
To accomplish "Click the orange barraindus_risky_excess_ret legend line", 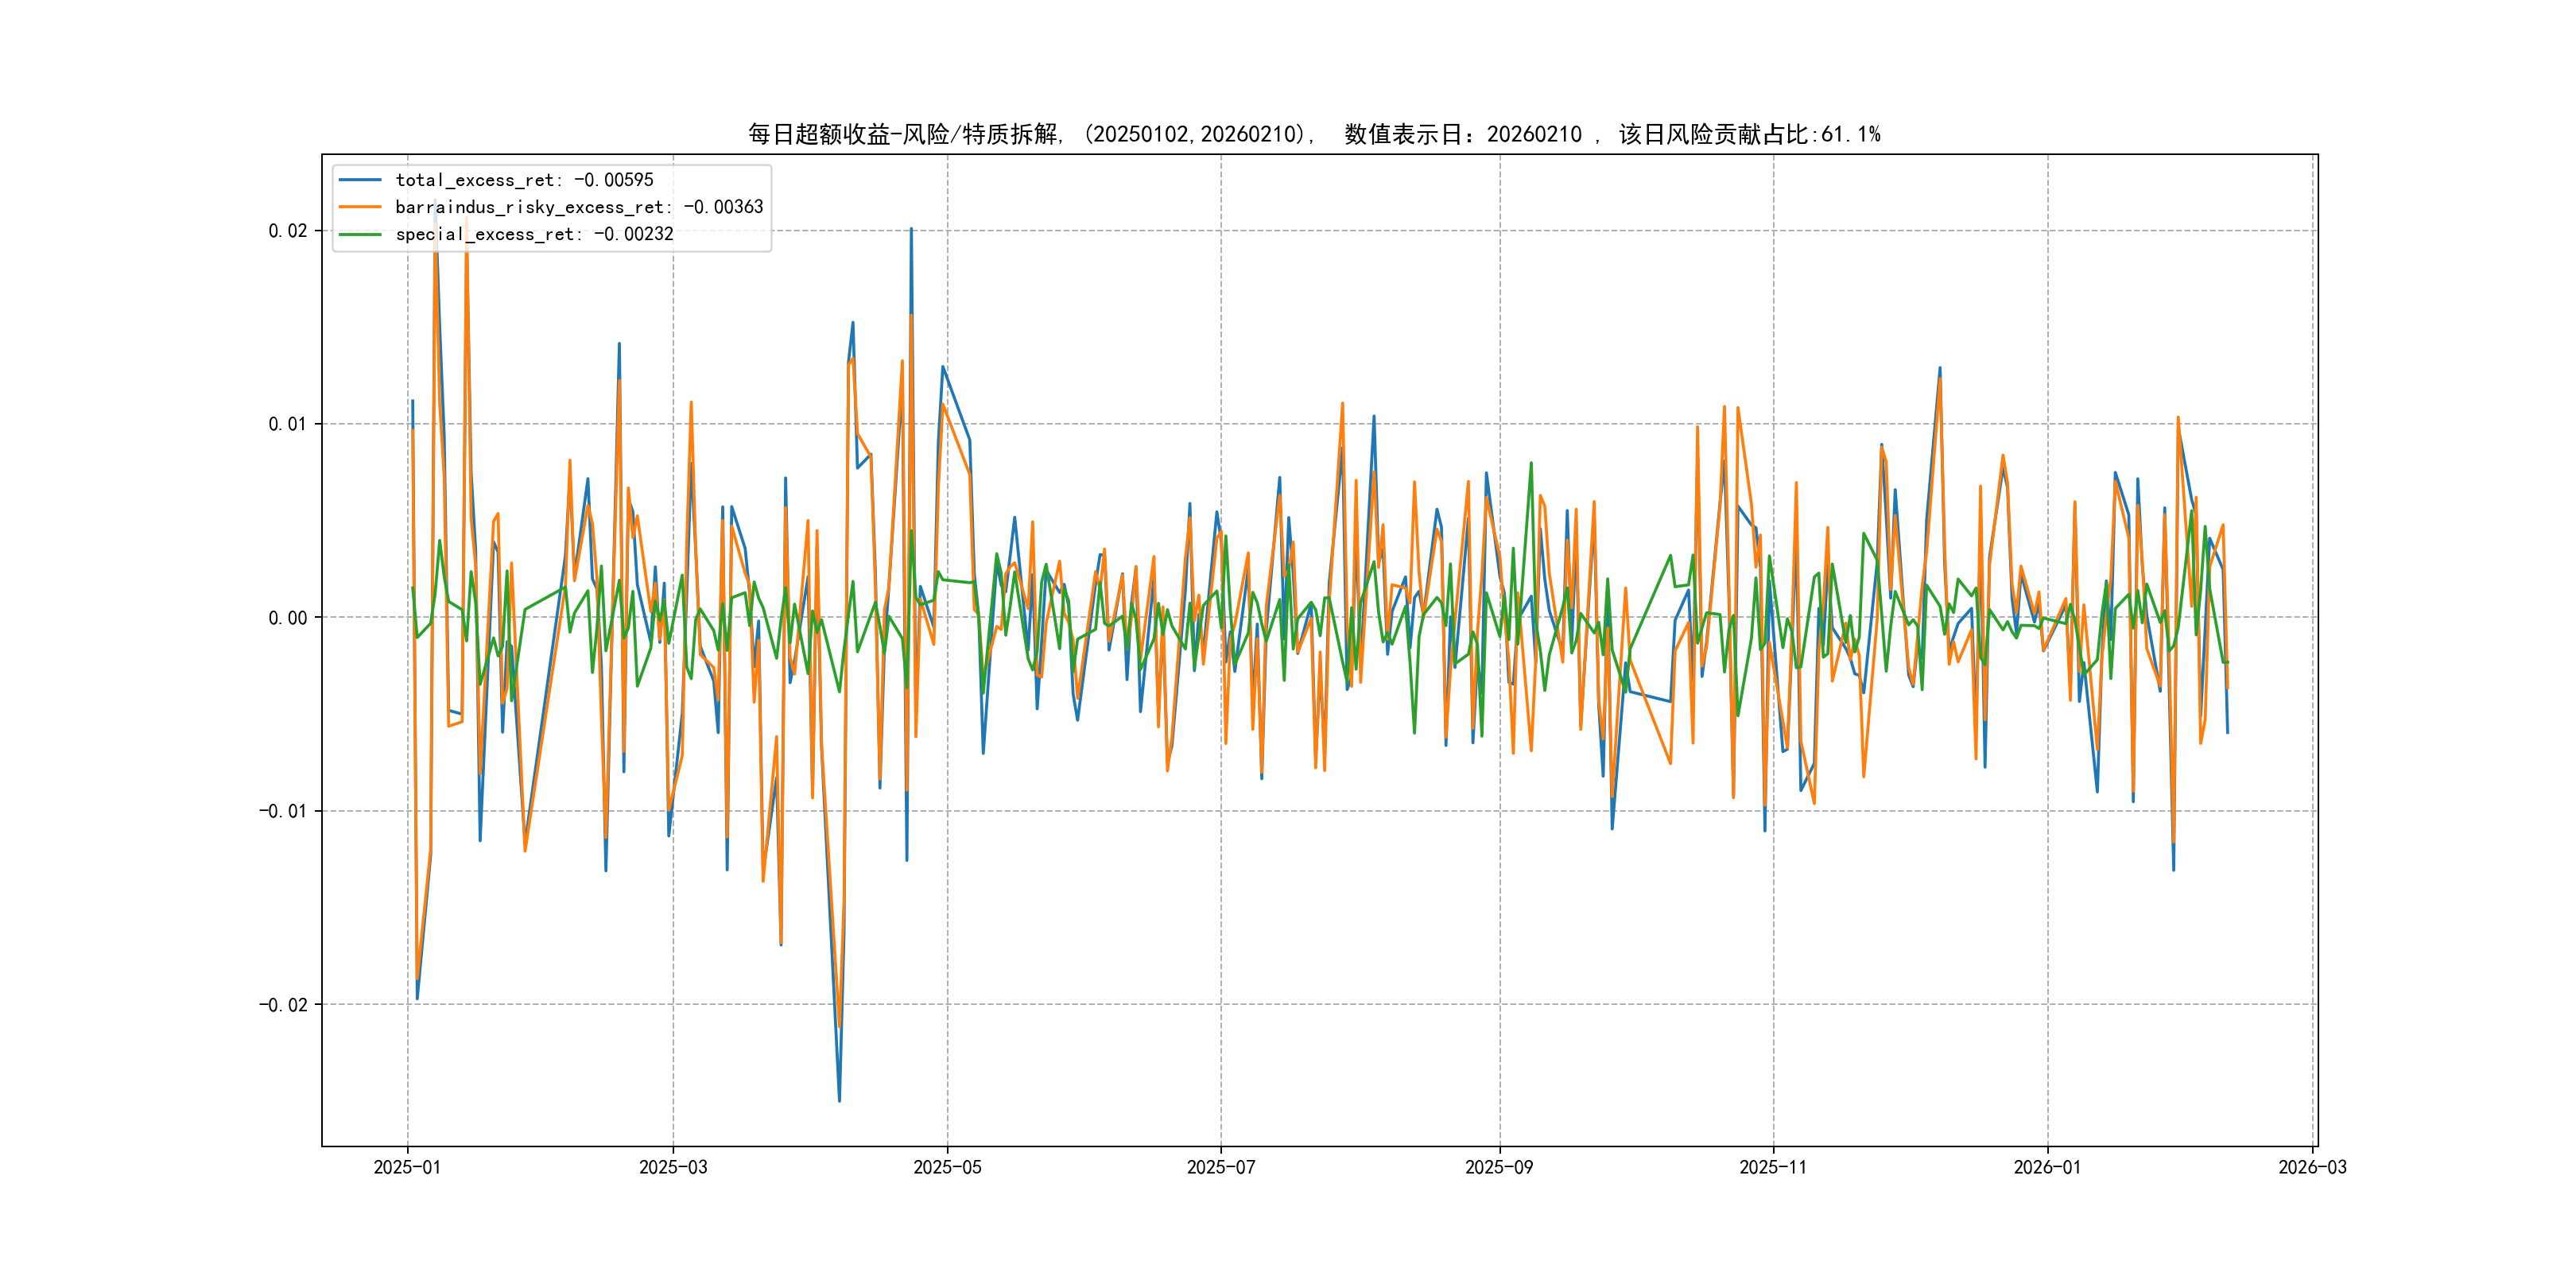I will click(x=360, y=207).
